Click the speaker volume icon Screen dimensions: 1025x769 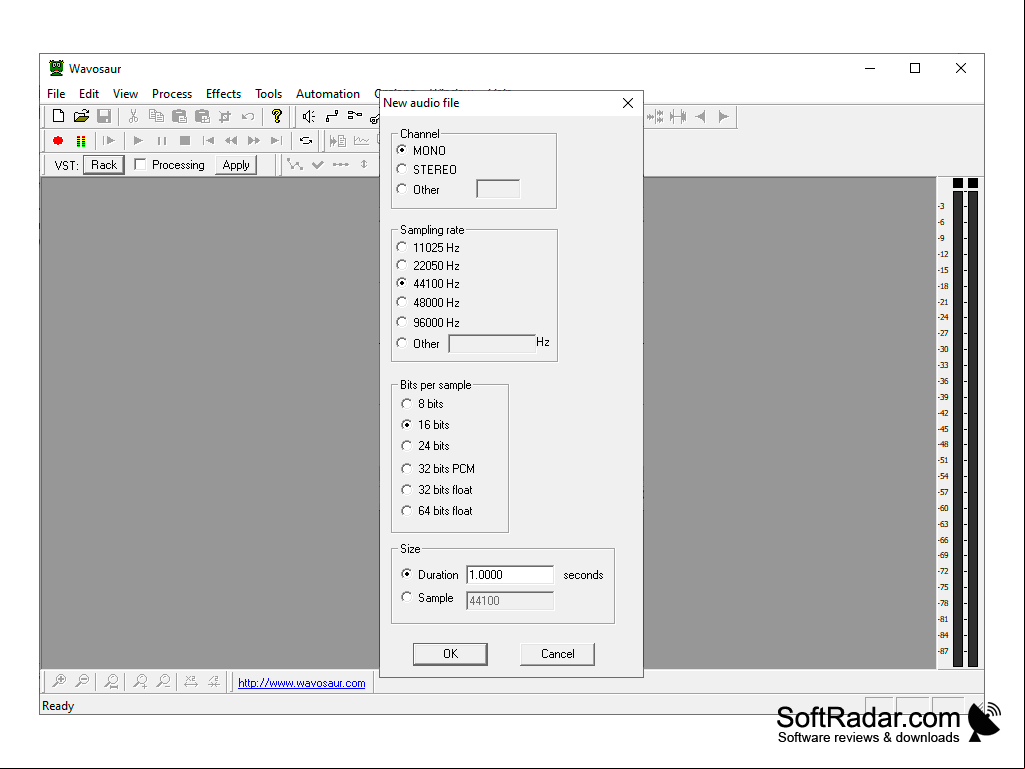click(x=309, y=116)
